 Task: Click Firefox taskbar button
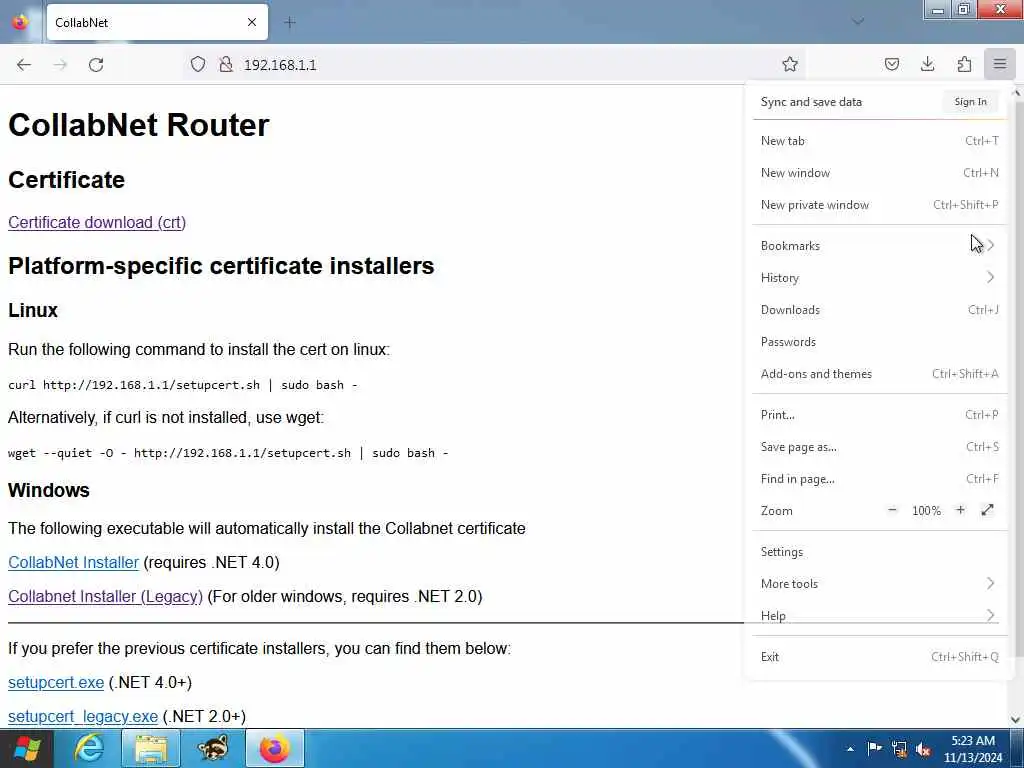(x=275, y=748)
